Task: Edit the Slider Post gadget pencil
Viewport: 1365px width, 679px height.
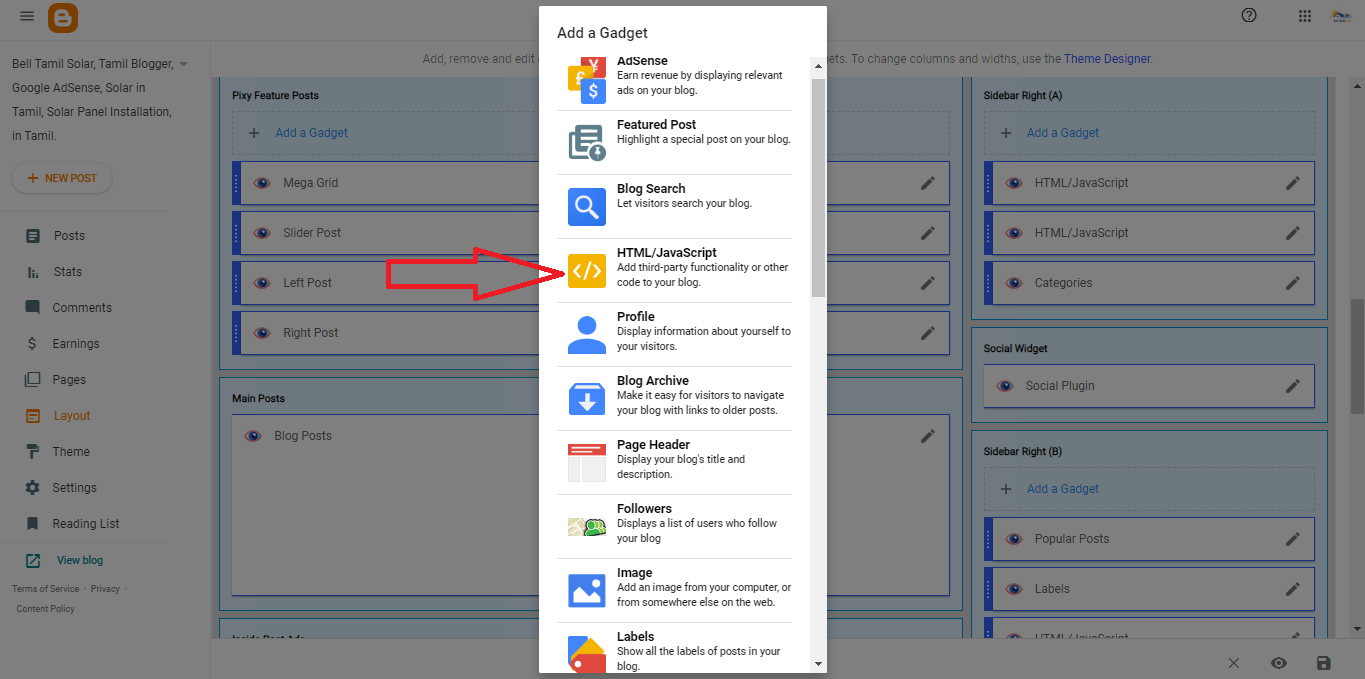Action: (928, 233)
